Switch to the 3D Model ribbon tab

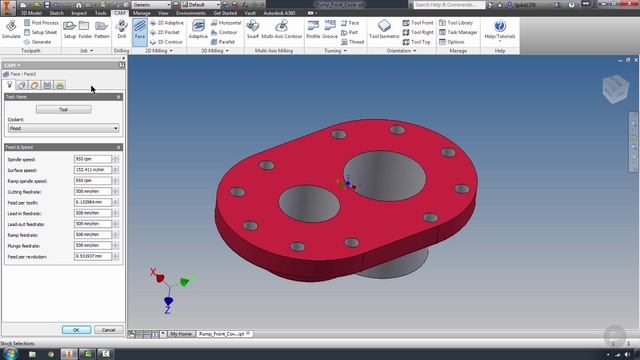click(31, 13)
